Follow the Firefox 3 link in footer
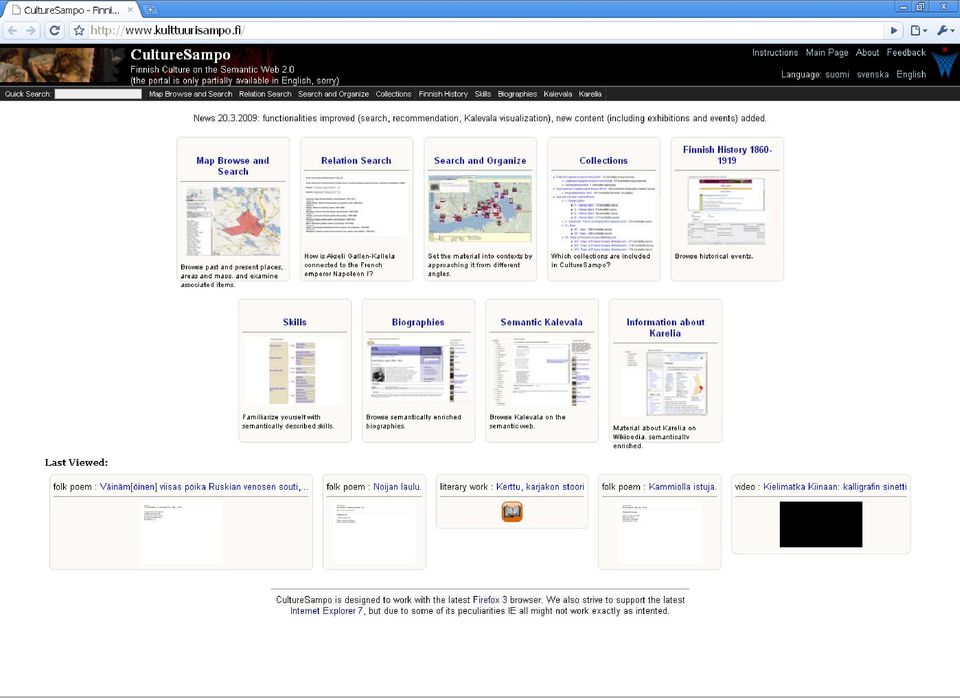Viewport: 960px width, 698px height. pos(490,600)
